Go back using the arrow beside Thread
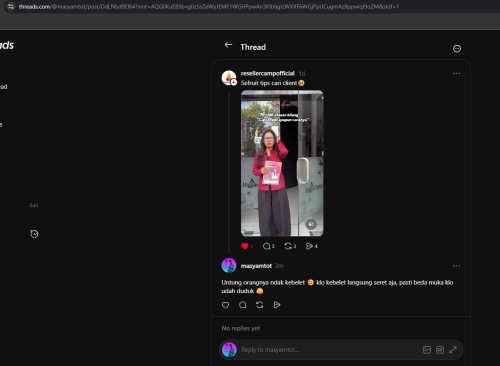The height and width of the screenshot is (366, 500). (228, 45)
